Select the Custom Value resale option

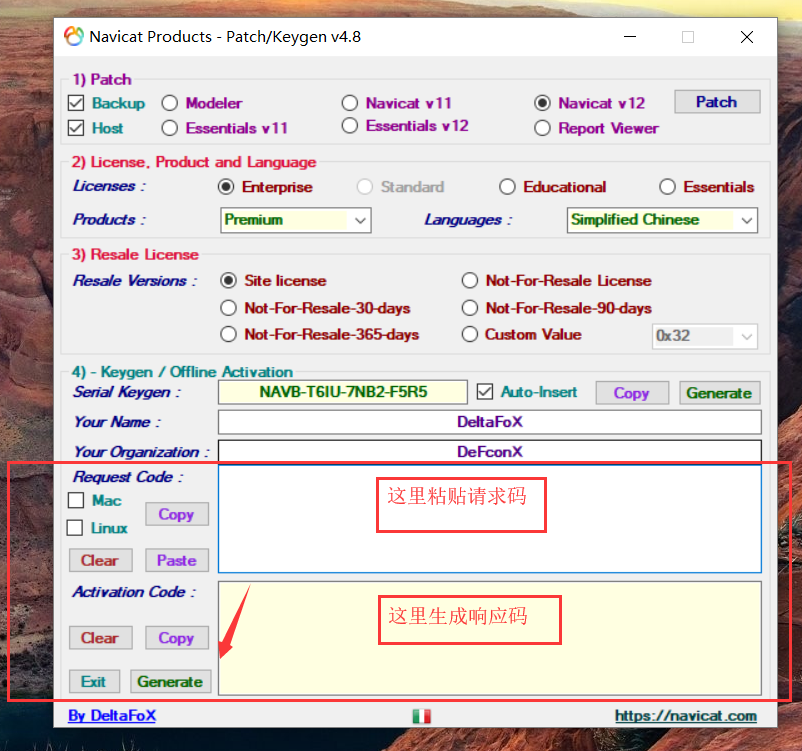(x=469, y=334)
